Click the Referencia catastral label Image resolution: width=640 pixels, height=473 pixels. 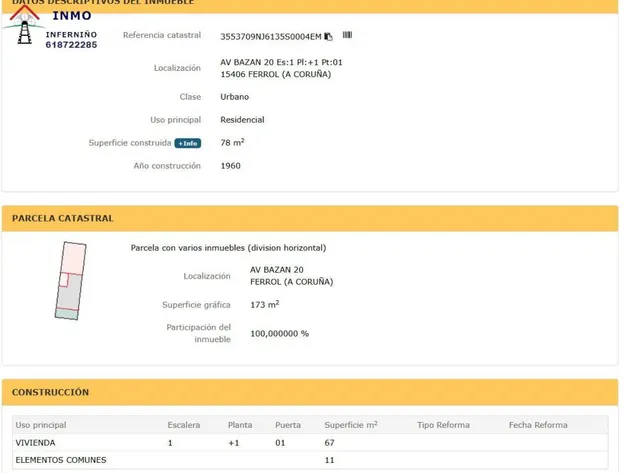(162, 35)
